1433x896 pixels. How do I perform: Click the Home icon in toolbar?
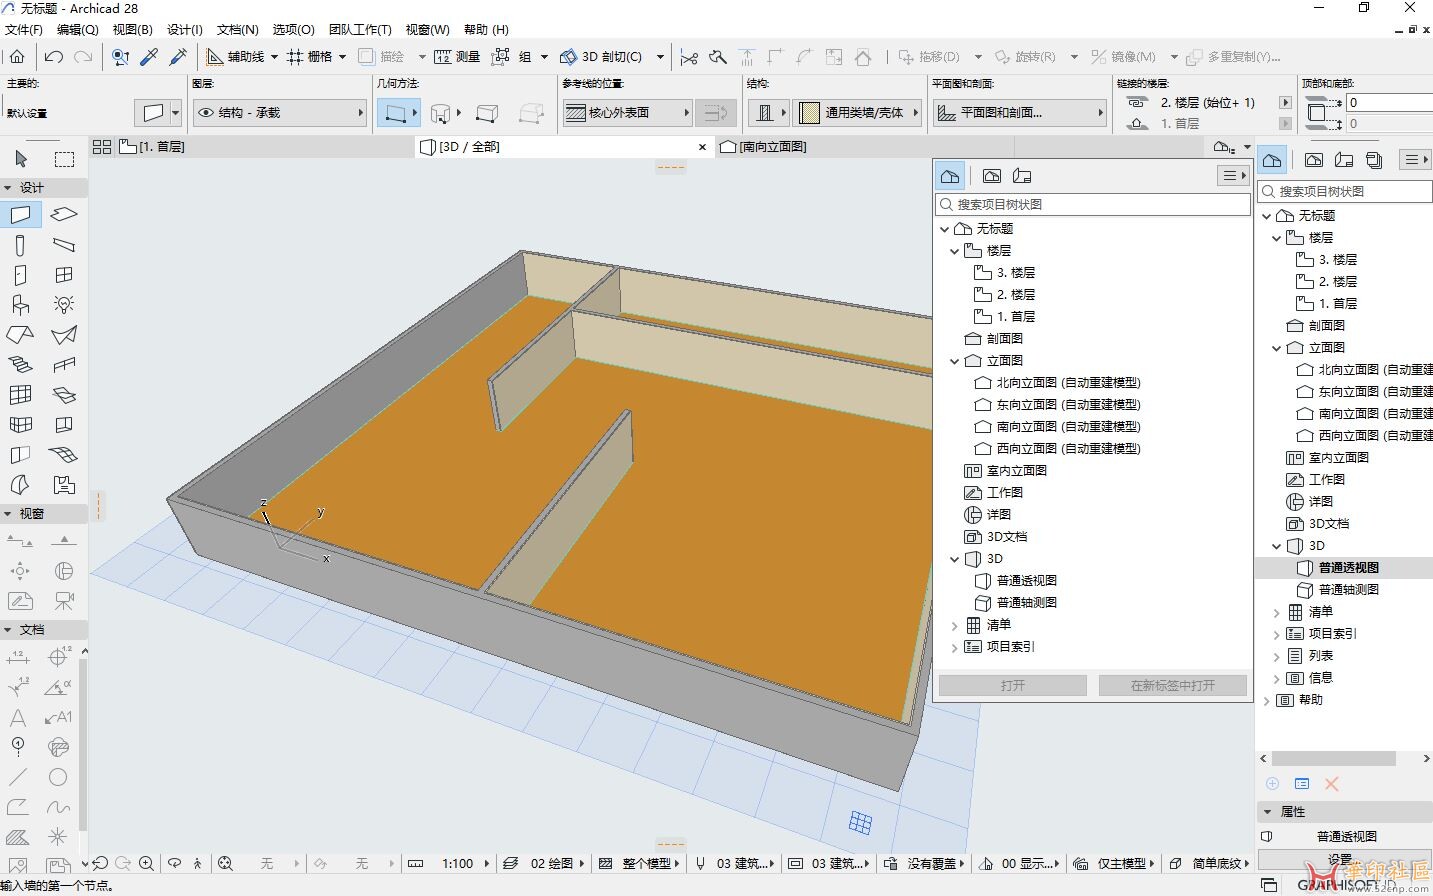click(x=17, y=57)
